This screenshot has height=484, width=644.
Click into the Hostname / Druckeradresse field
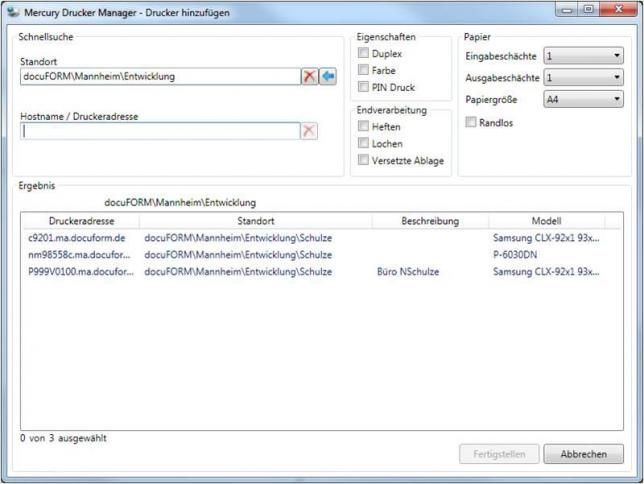160,131
